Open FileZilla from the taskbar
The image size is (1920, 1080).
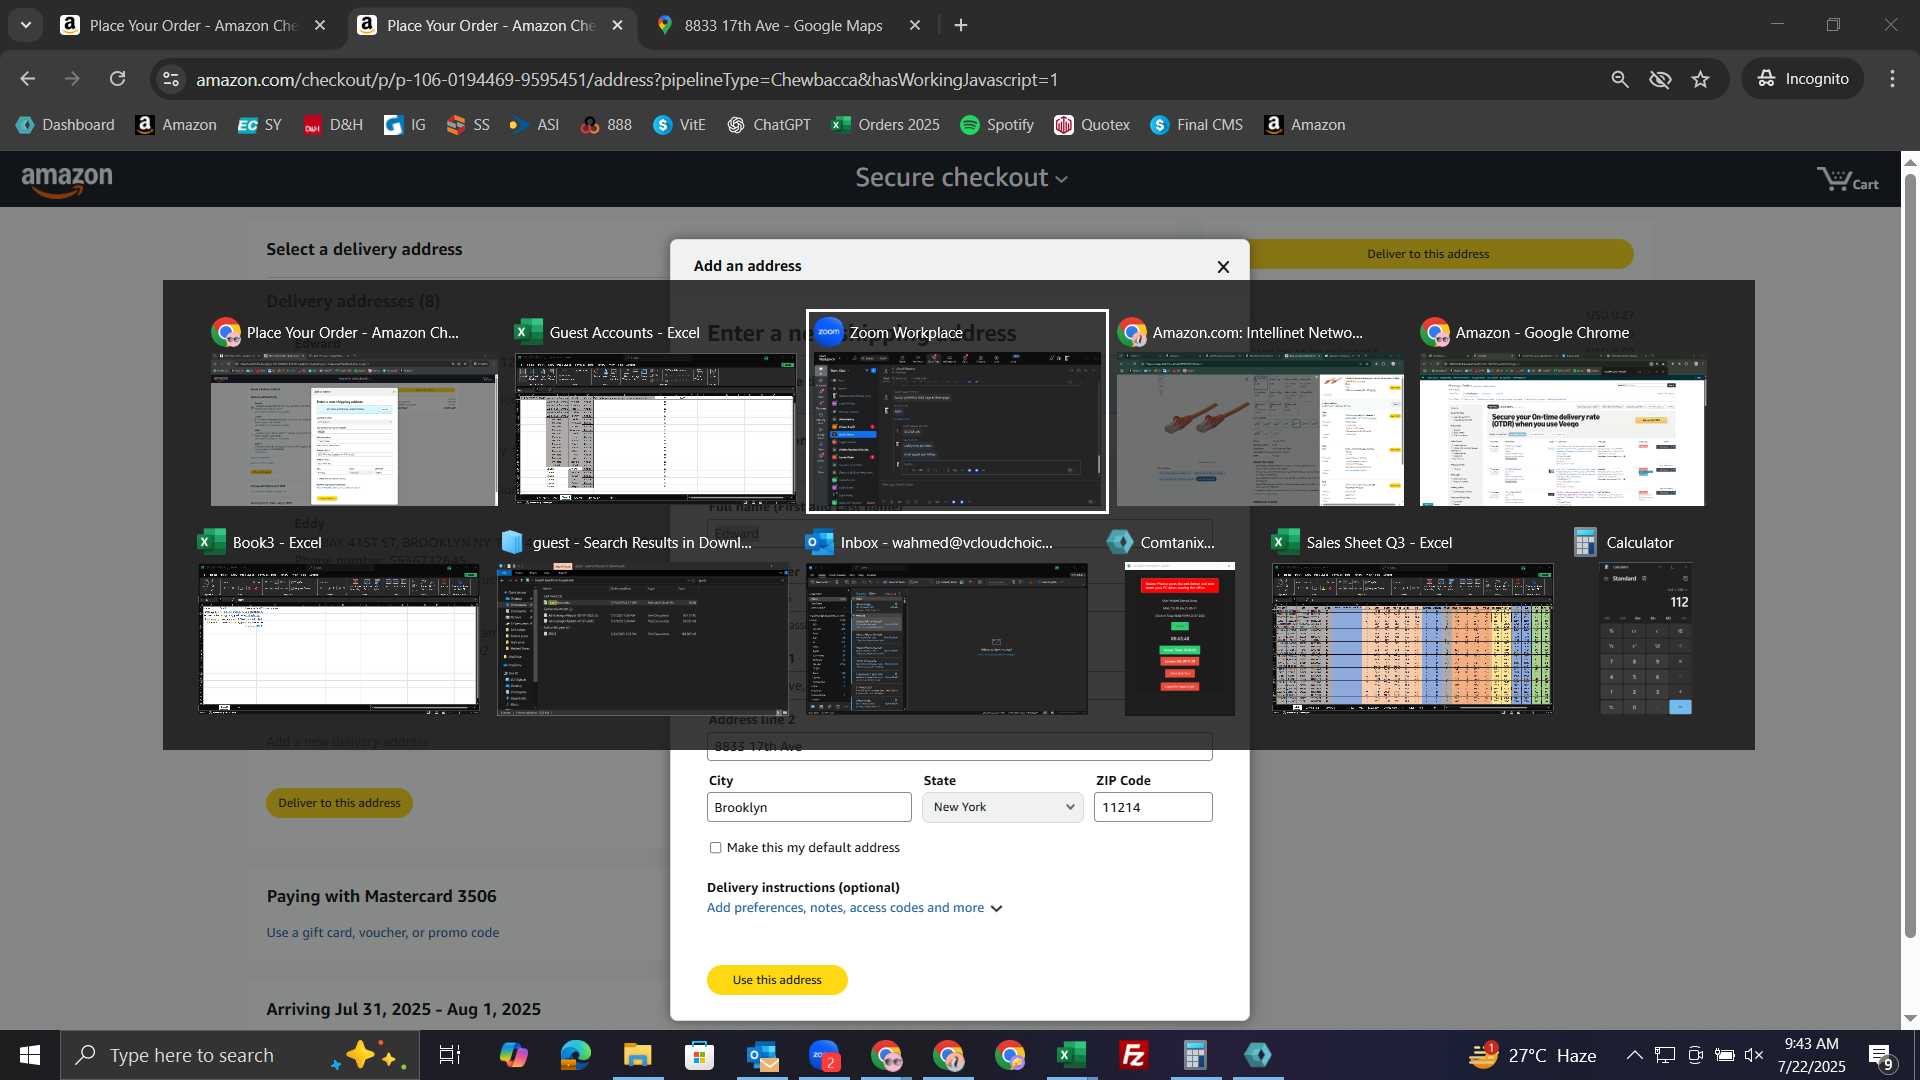coord(1133,1055)
